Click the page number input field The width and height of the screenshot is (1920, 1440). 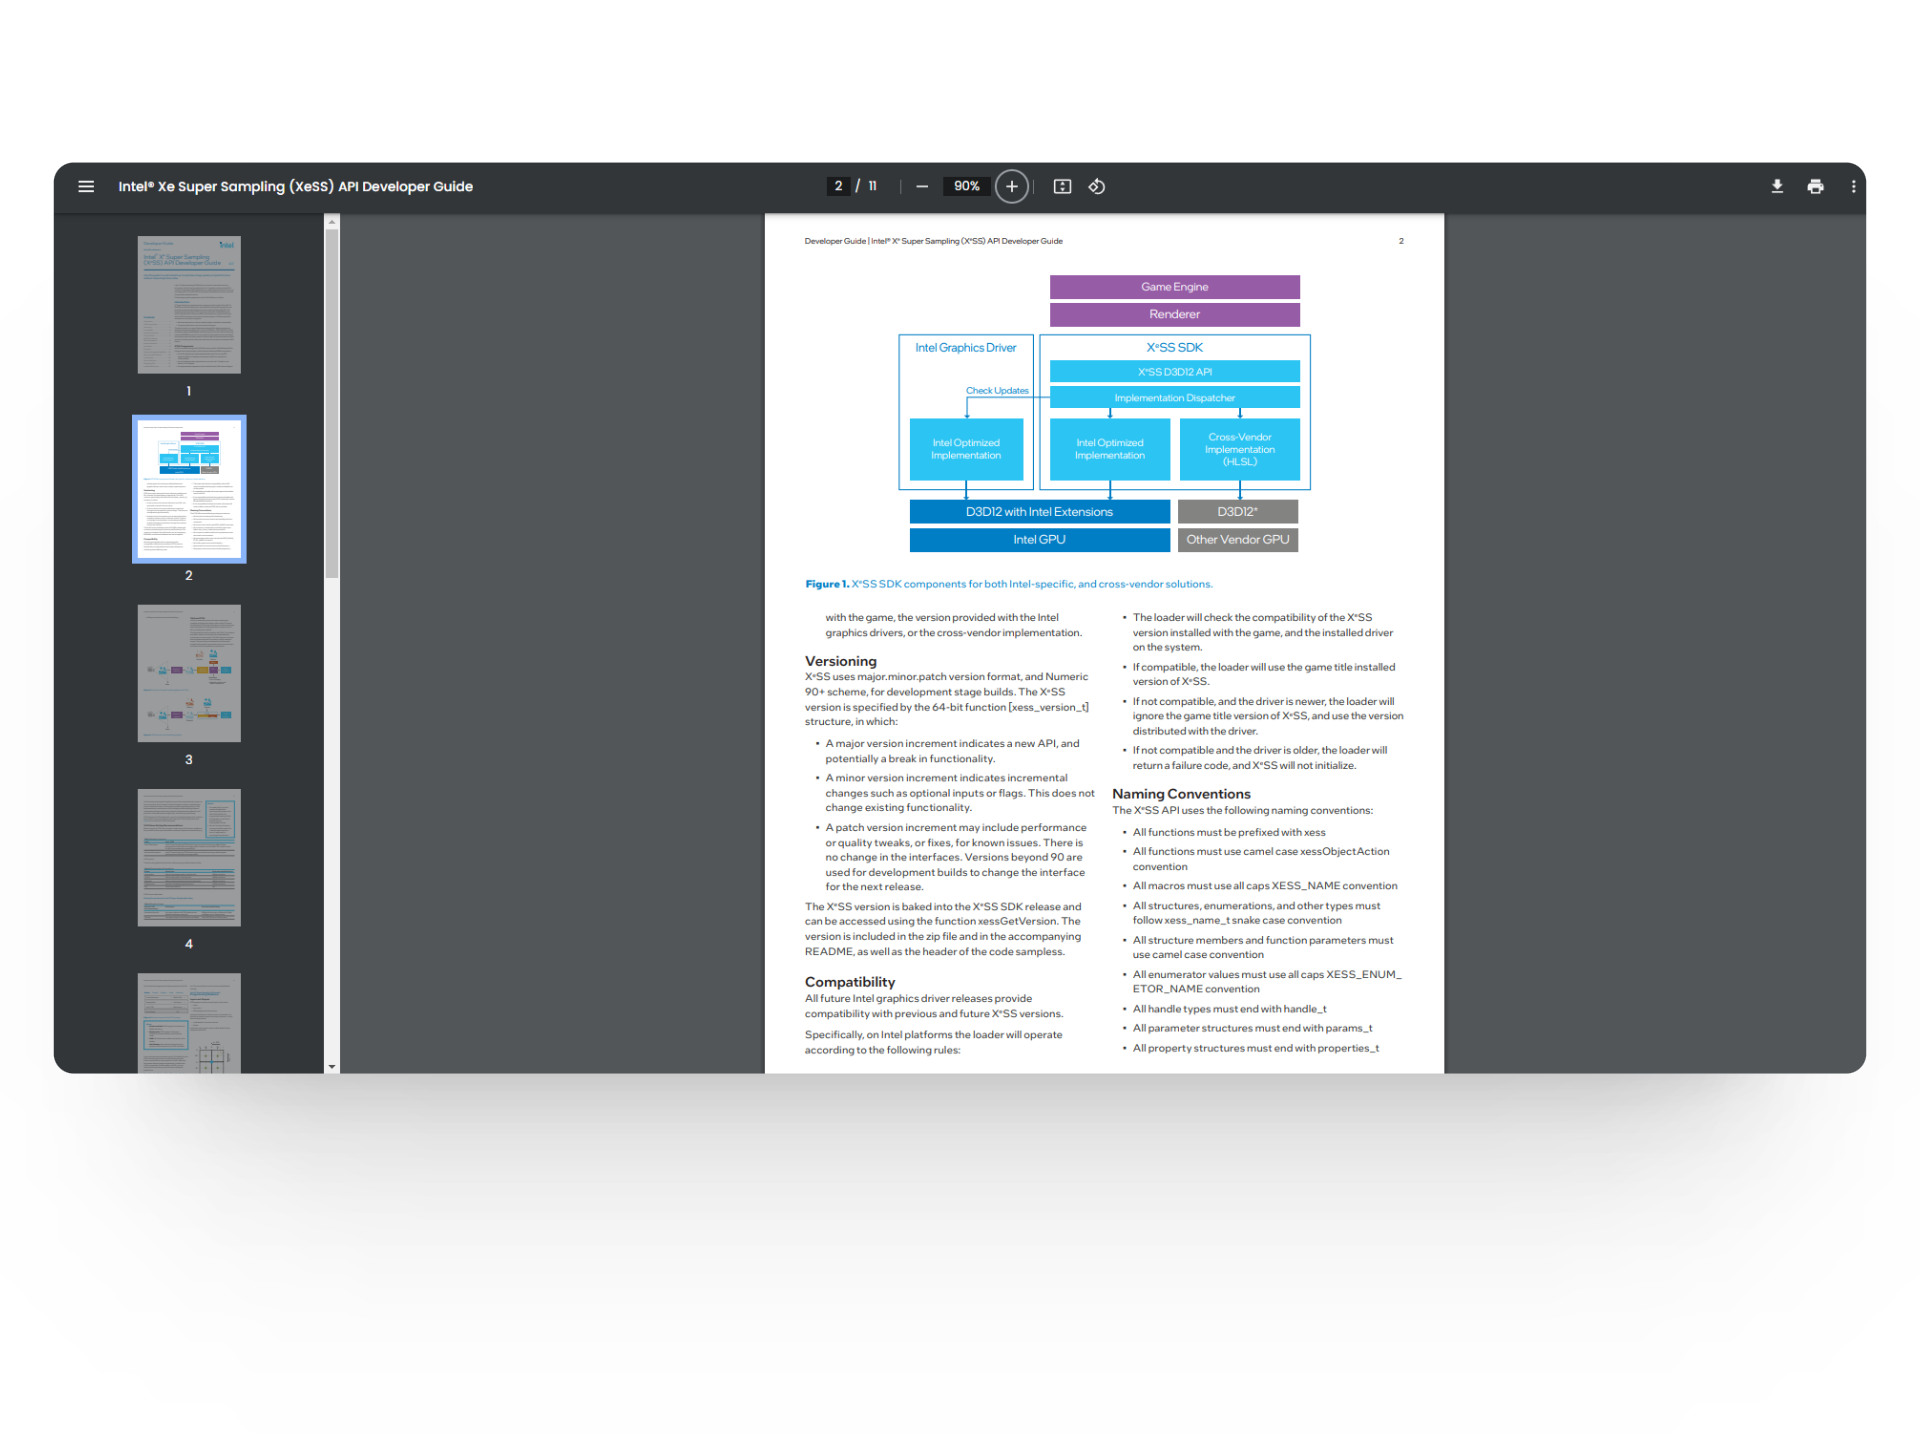pyautogui.click(x=838, y=186)
